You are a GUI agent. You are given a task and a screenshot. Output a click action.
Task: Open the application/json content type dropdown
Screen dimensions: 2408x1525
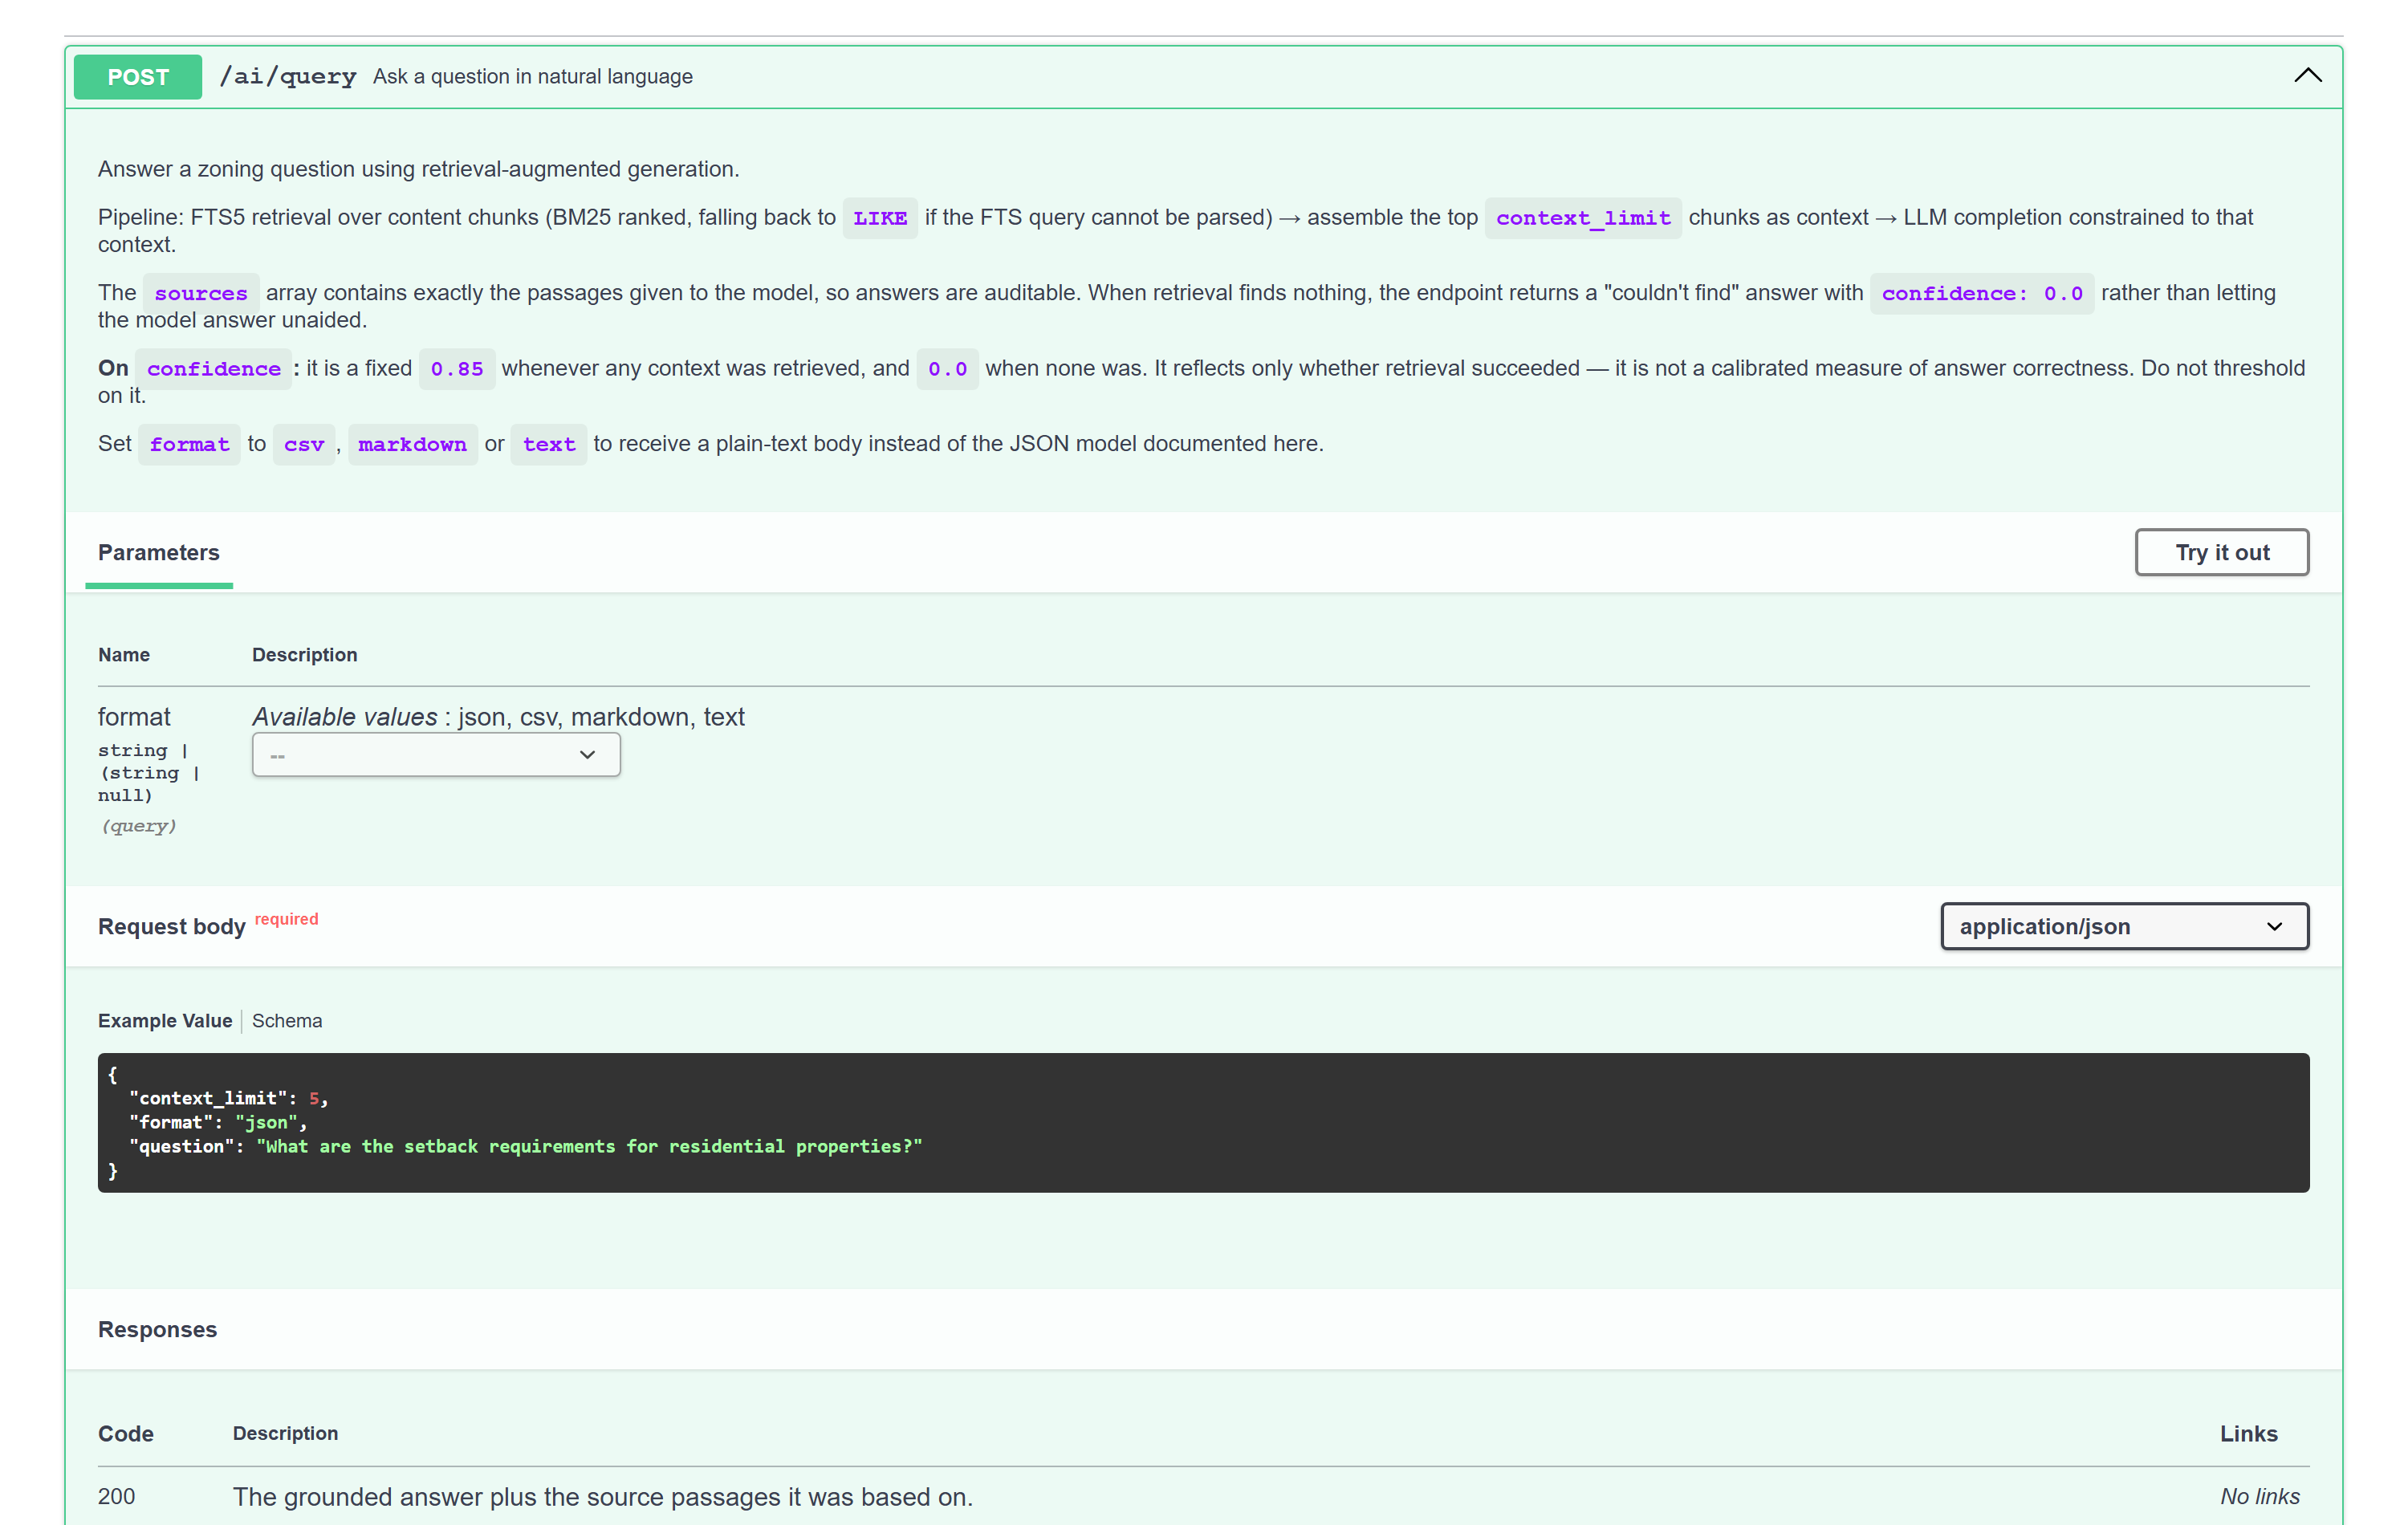click(x=2124, y=926)
